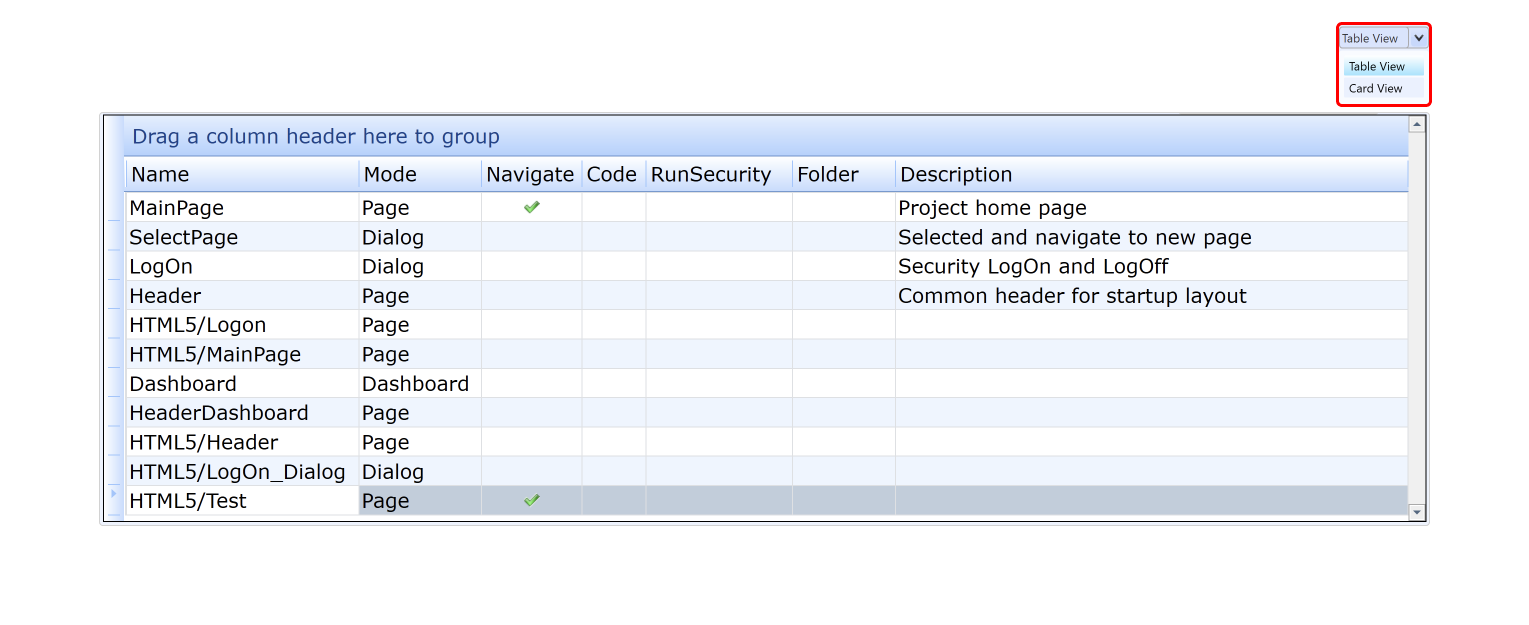Toggle Navigate checkmark for HTML5/Test row
The width and height of the screenshot is (1529, 625).
tap(532, 500)
